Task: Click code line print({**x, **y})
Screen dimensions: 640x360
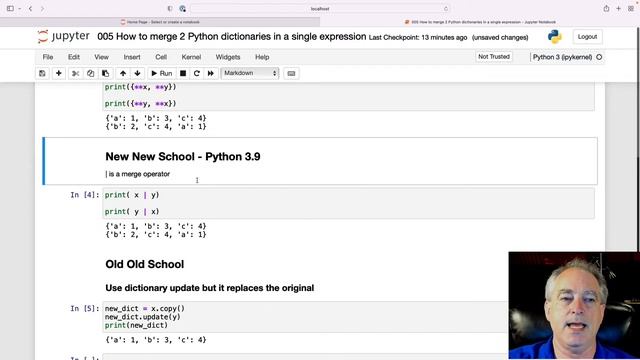Action: [x=140, y=87]
